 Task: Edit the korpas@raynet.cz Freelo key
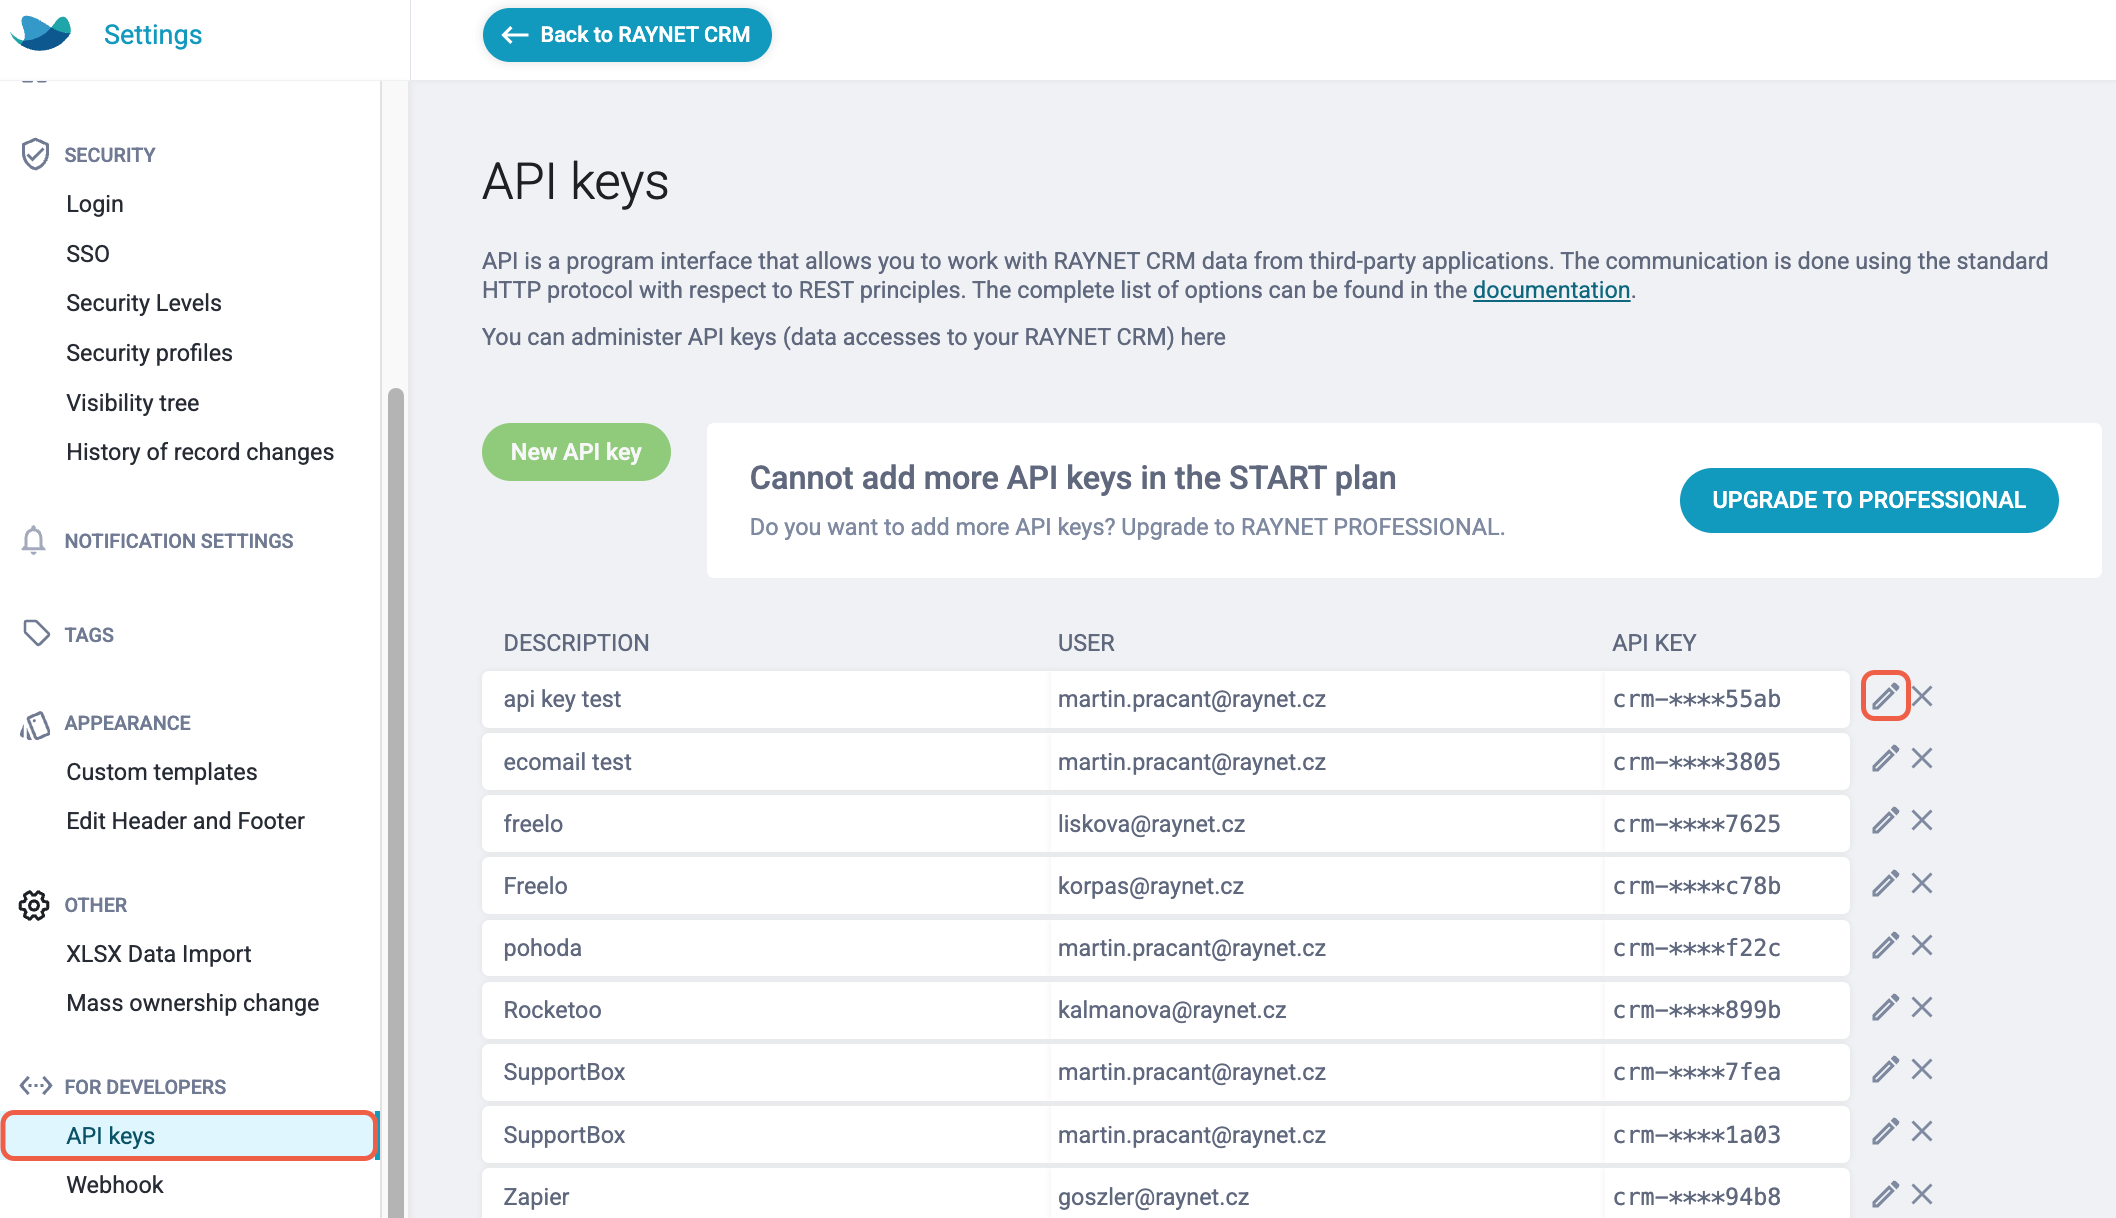click(x=1885, y=884)
